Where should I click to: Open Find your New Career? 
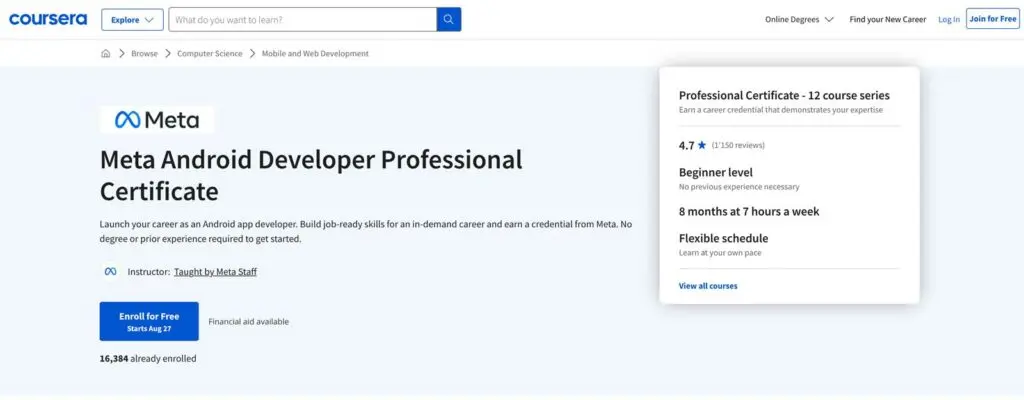[888, 20]
